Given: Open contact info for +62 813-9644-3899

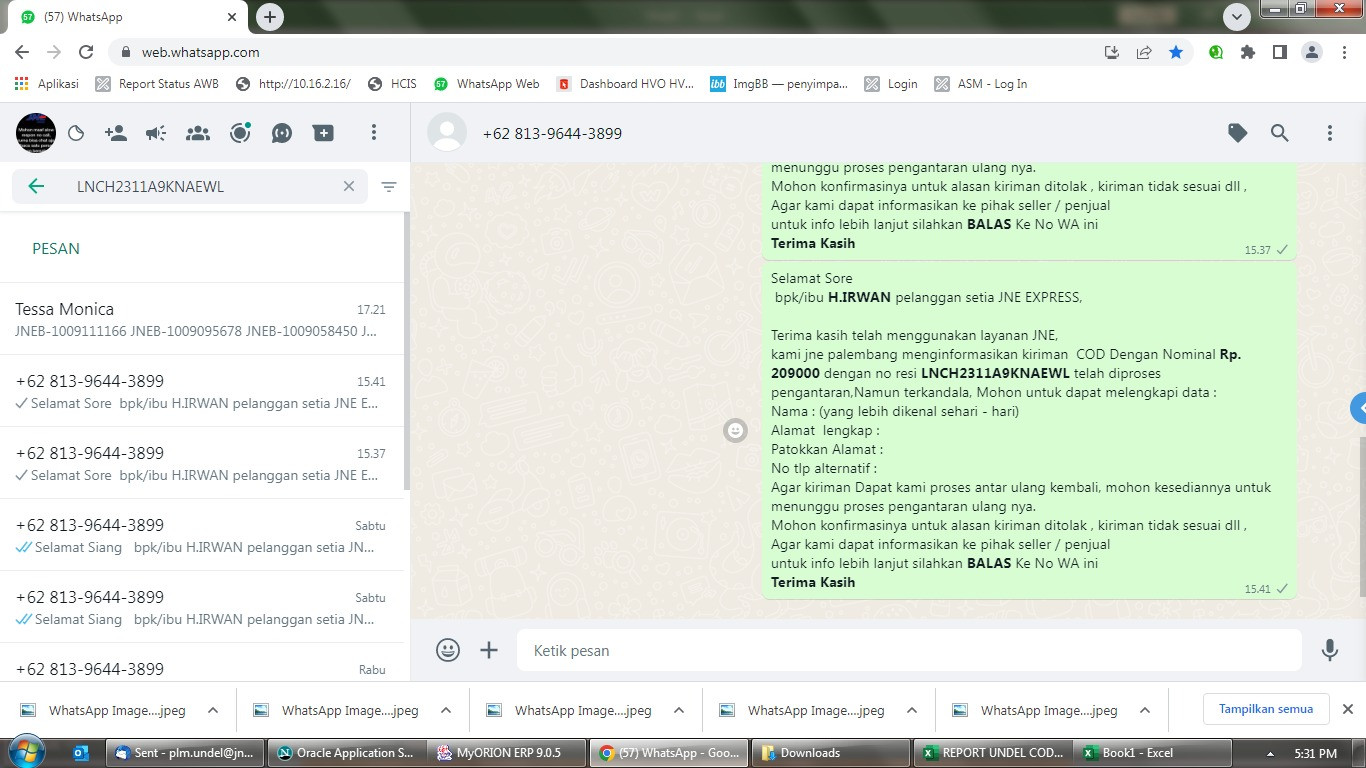Looking at the screenshot, I should (x=552, y=133).
